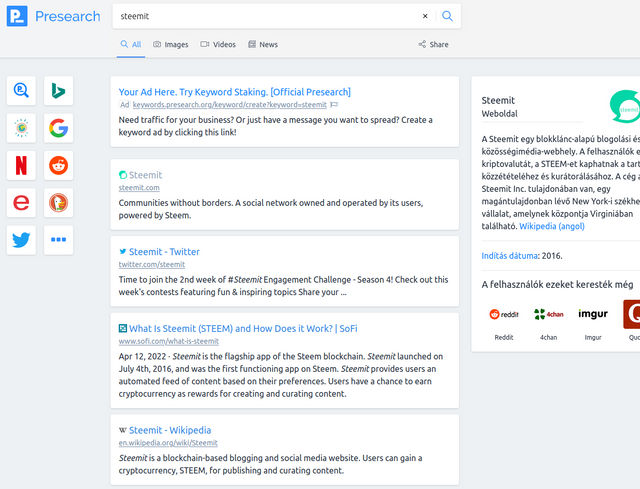The width and height of the screenshot is (640, 489).
Task: Click the Ad label badge
Action: [124, 105]
